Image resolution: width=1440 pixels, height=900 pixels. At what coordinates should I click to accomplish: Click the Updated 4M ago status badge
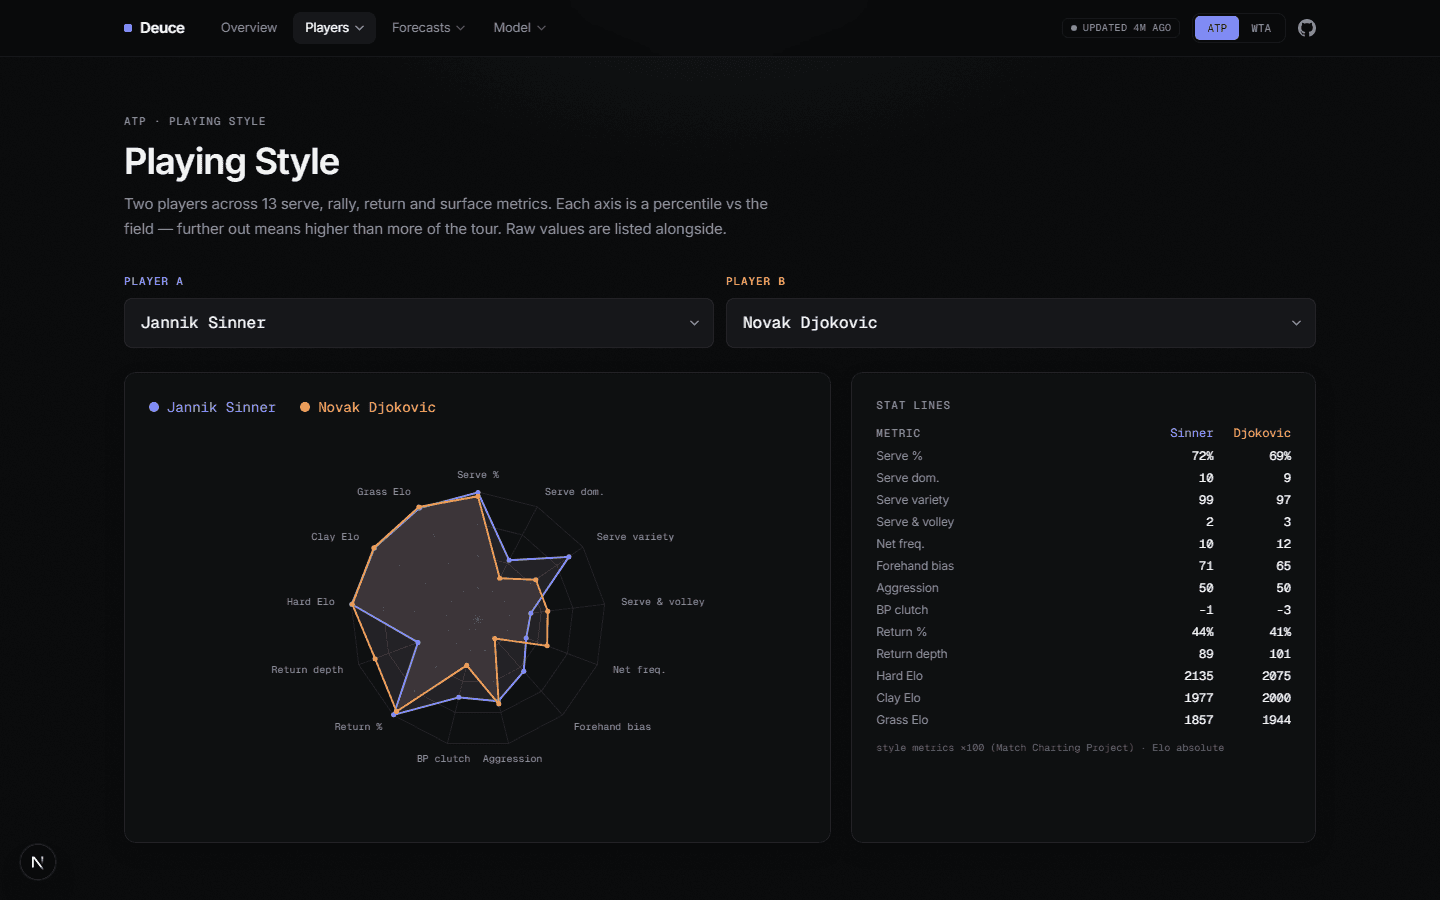point(1121,28)
